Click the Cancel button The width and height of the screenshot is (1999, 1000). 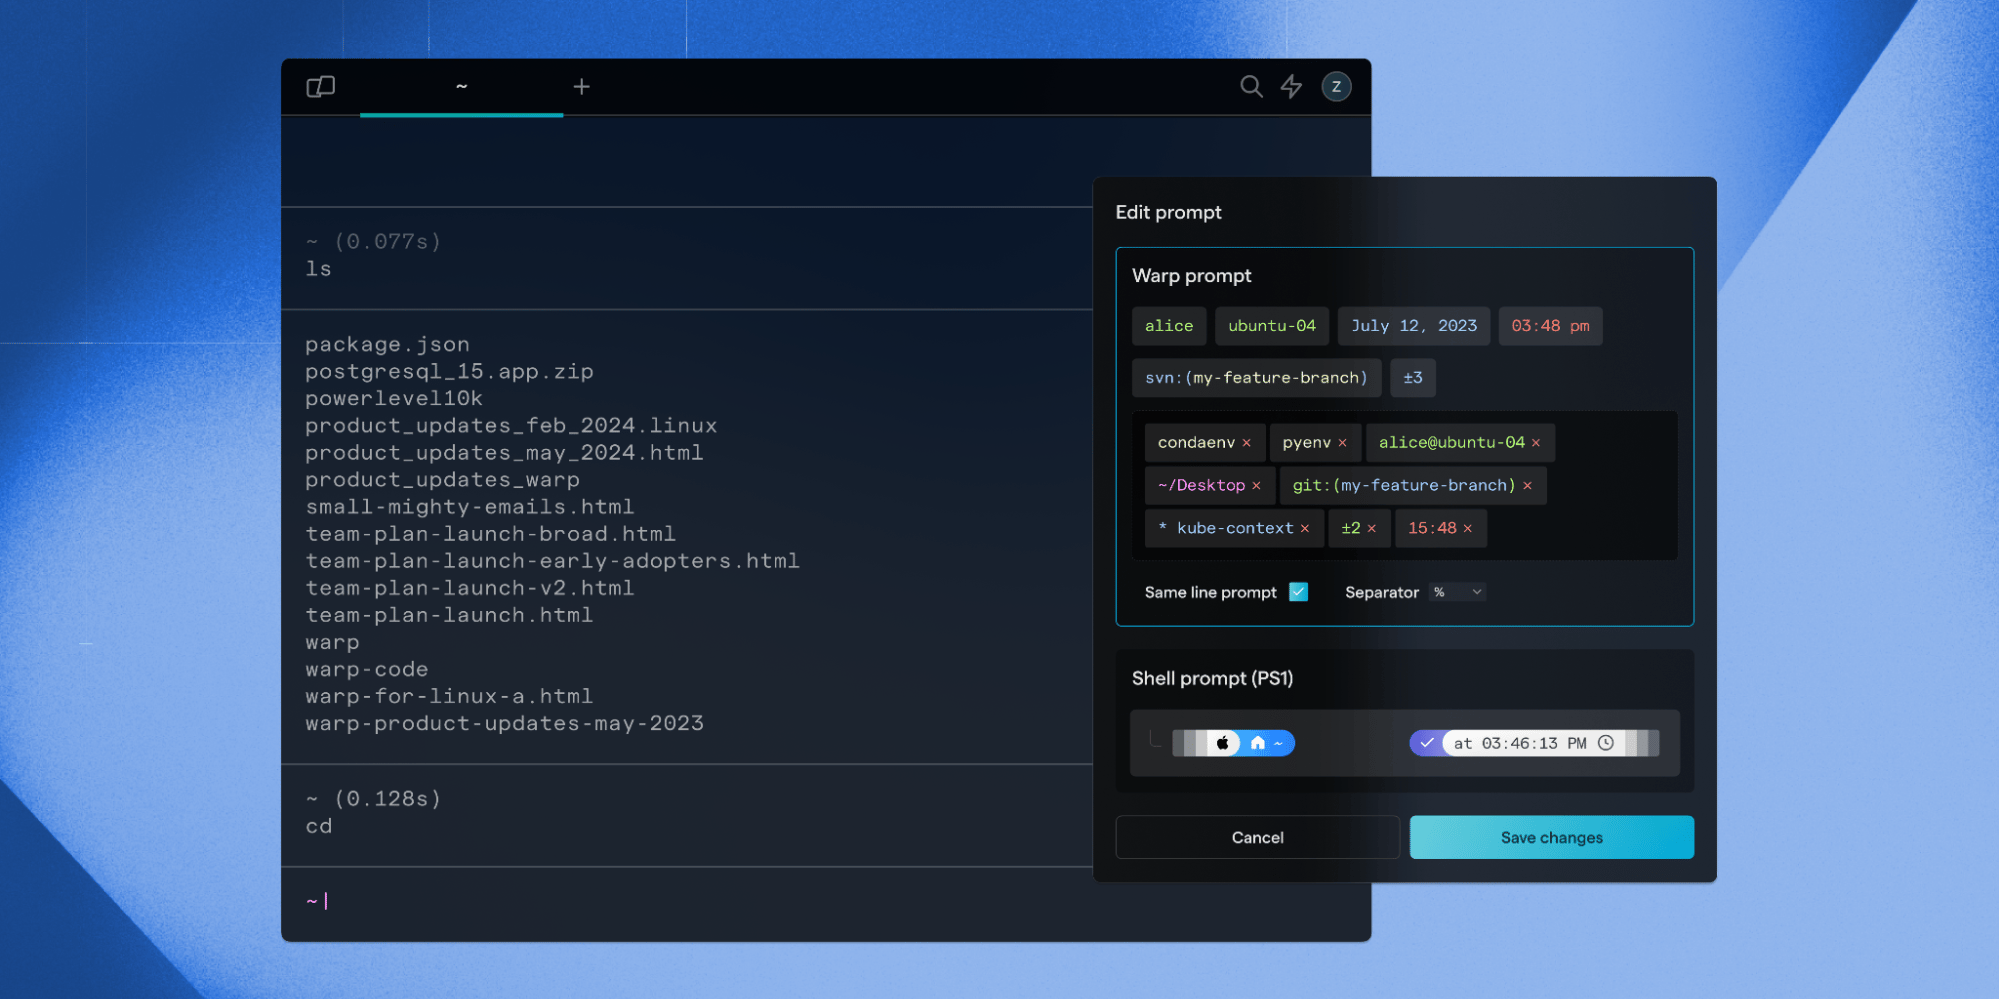pyautogui.click(x=1257, y=837)
